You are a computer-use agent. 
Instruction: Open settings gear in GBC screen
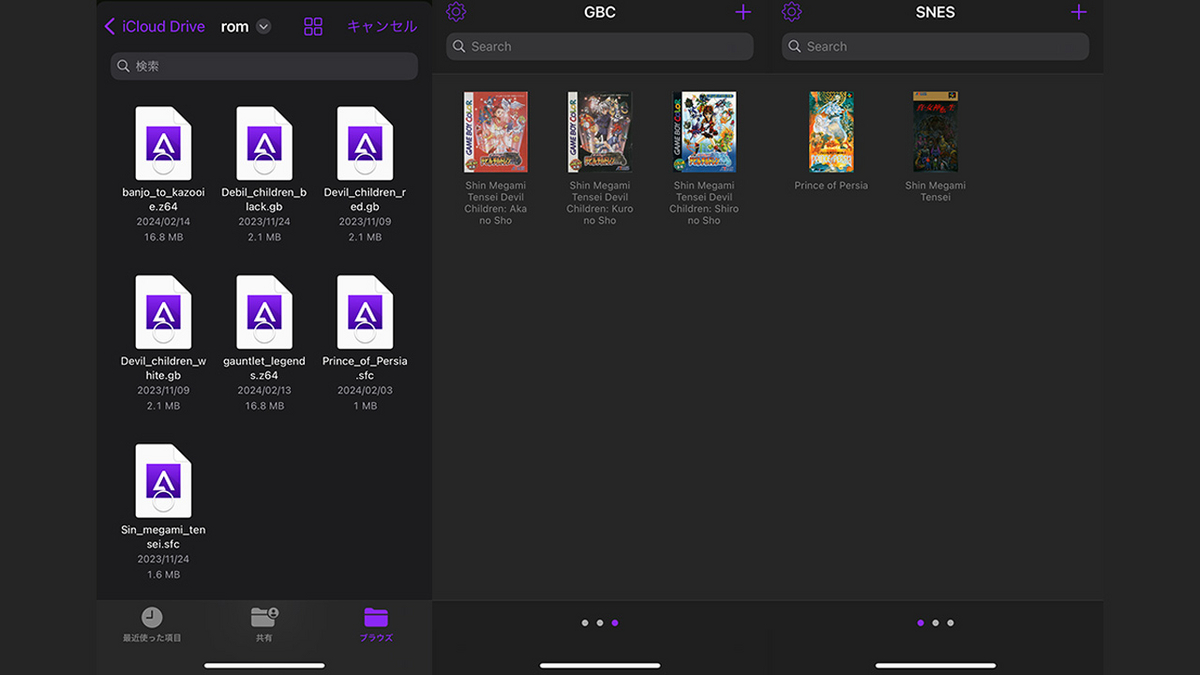tap(456, 12)
